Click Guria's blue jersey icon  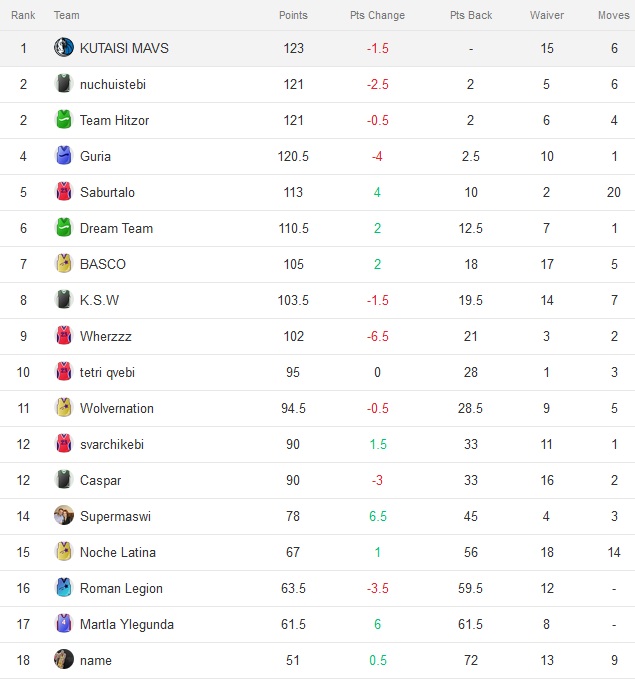click(x=64, y=155)
